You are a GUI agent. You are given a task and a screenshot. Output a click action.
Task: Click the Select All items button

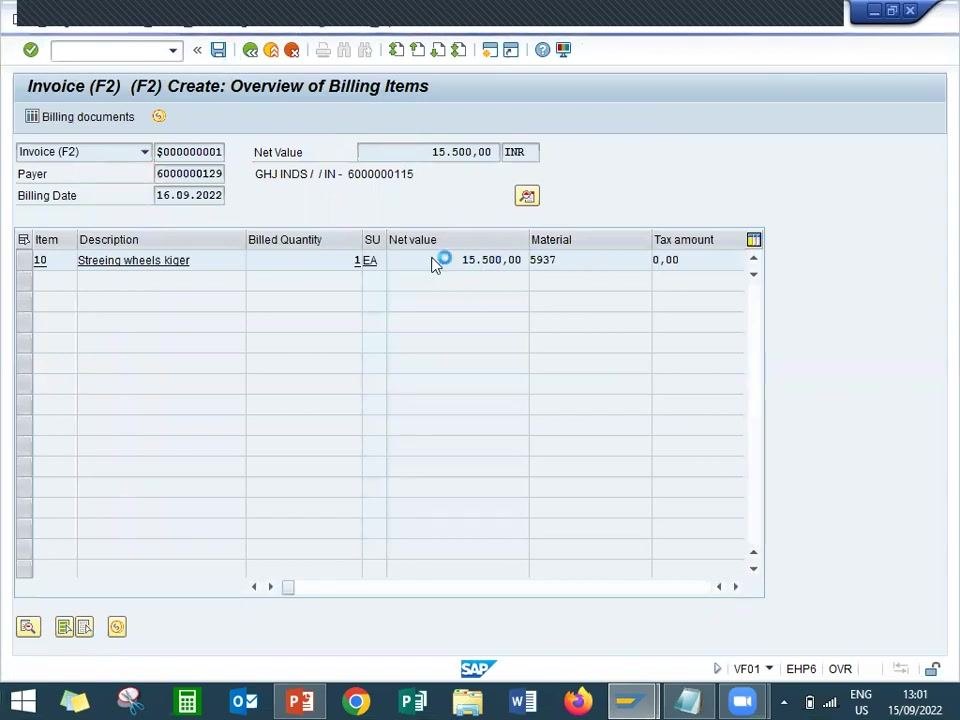click(64, 627)
